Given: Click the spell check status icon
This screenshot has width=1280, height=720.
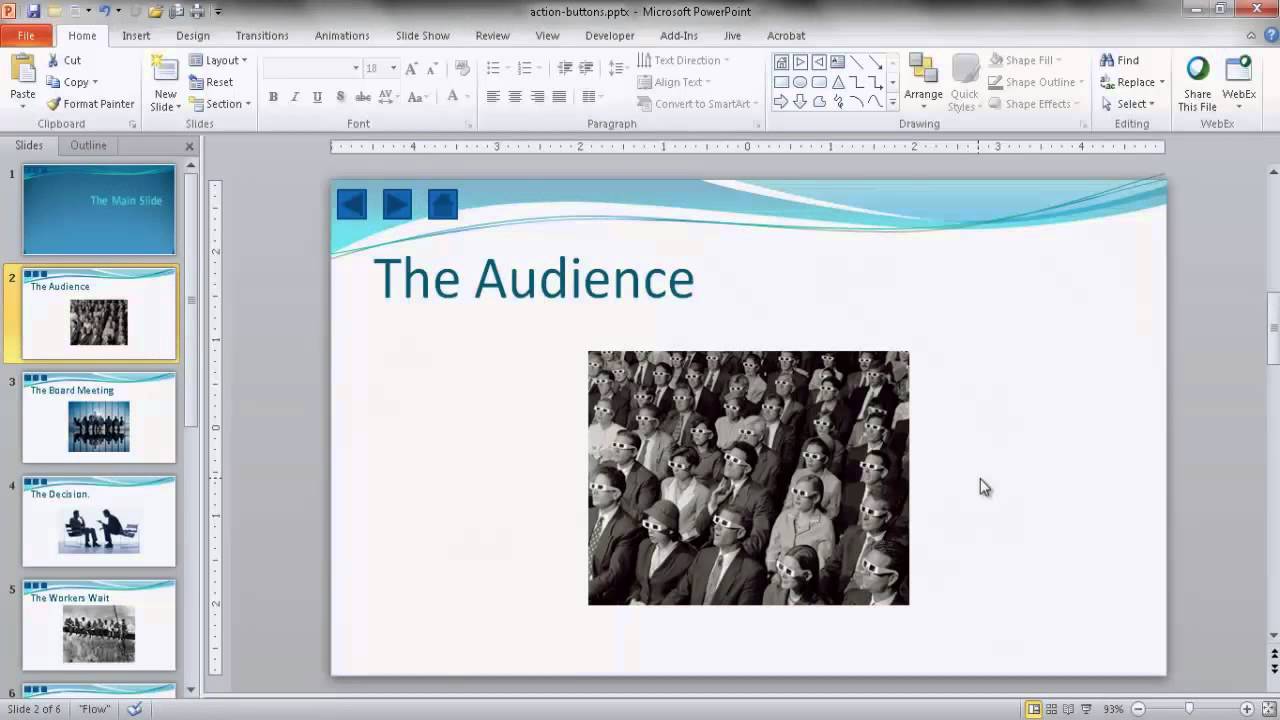Looking at the screenshot, I should tap(134, 709).
